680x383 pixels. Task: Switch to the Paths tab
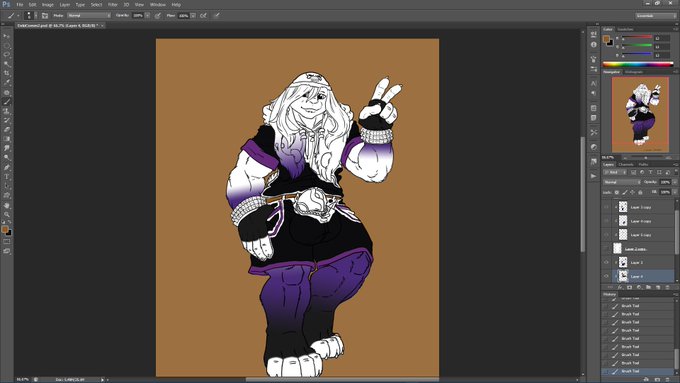pyautogui.click(x=644, y=164)
